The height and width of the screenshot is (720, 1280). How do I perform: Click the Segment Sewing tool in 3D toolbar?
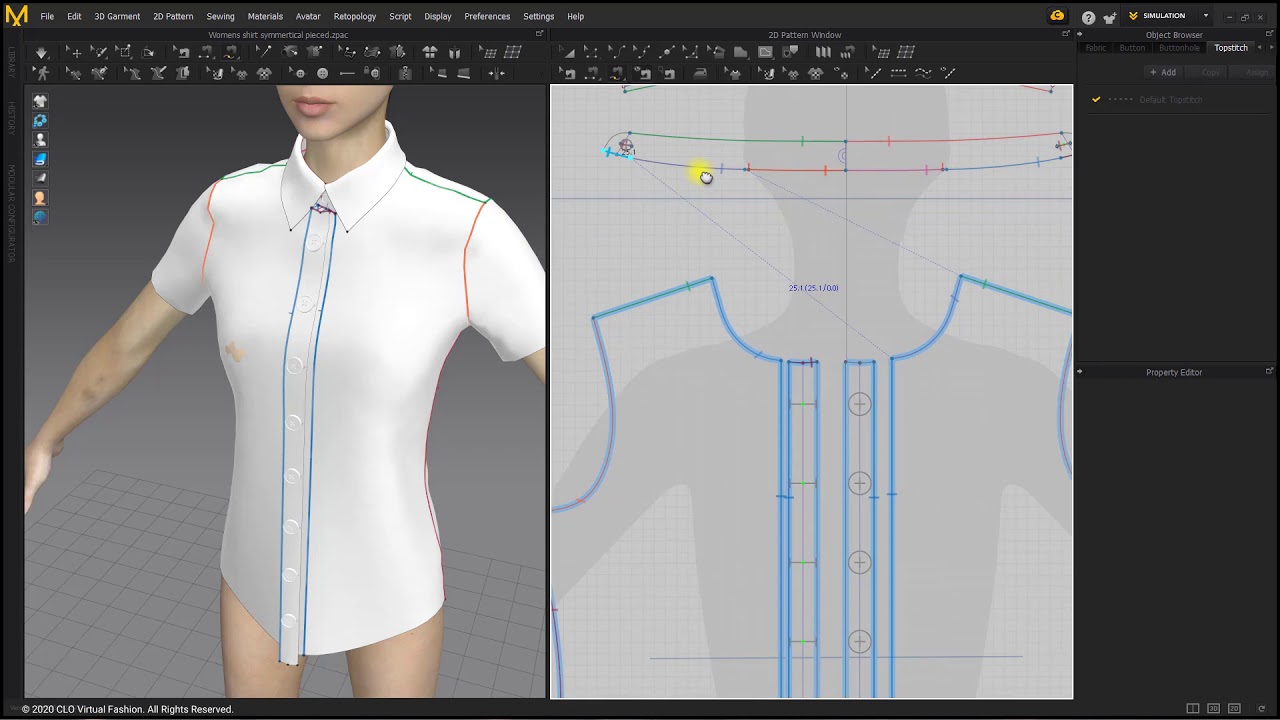pos(205,52)
